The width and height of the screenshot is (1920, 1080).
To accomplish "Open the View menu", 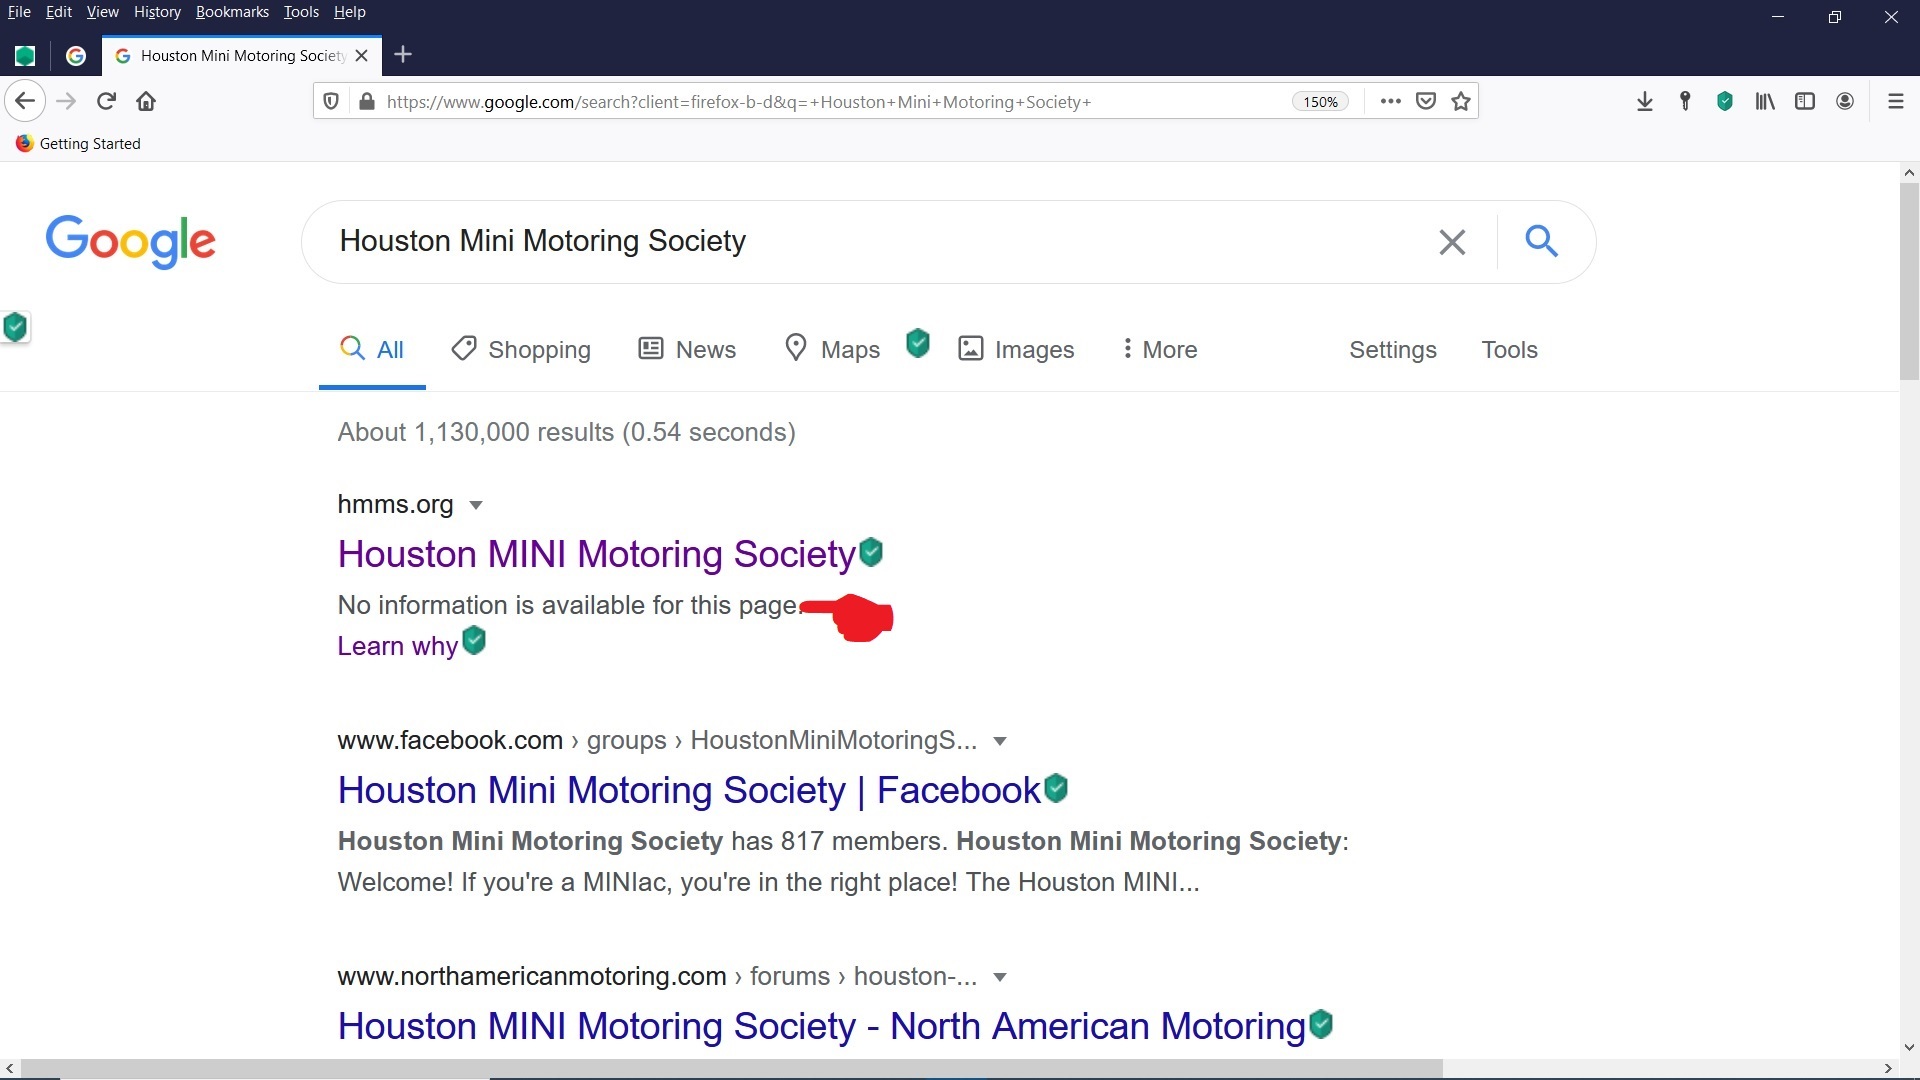I will pos(102,12).
